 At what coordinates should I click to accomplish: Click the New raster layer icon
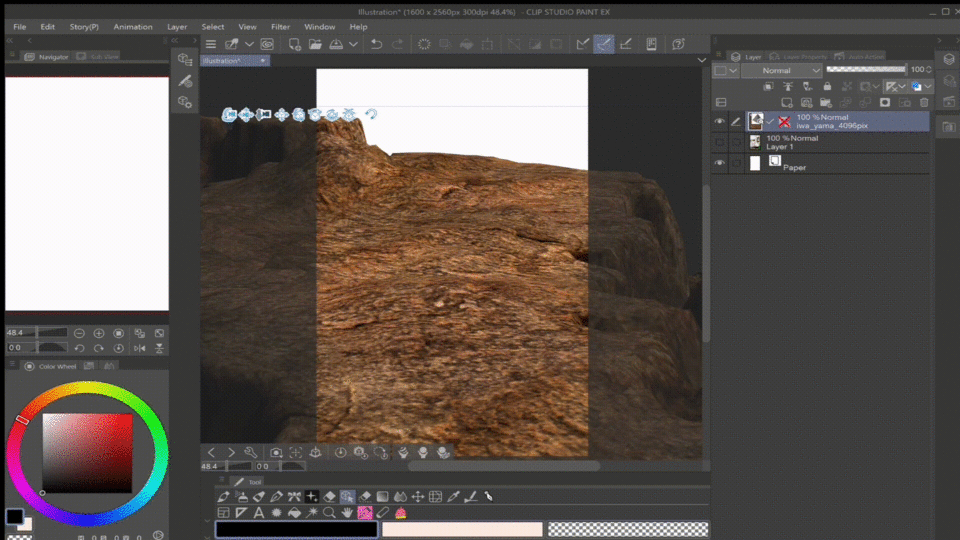click(788, 102)
